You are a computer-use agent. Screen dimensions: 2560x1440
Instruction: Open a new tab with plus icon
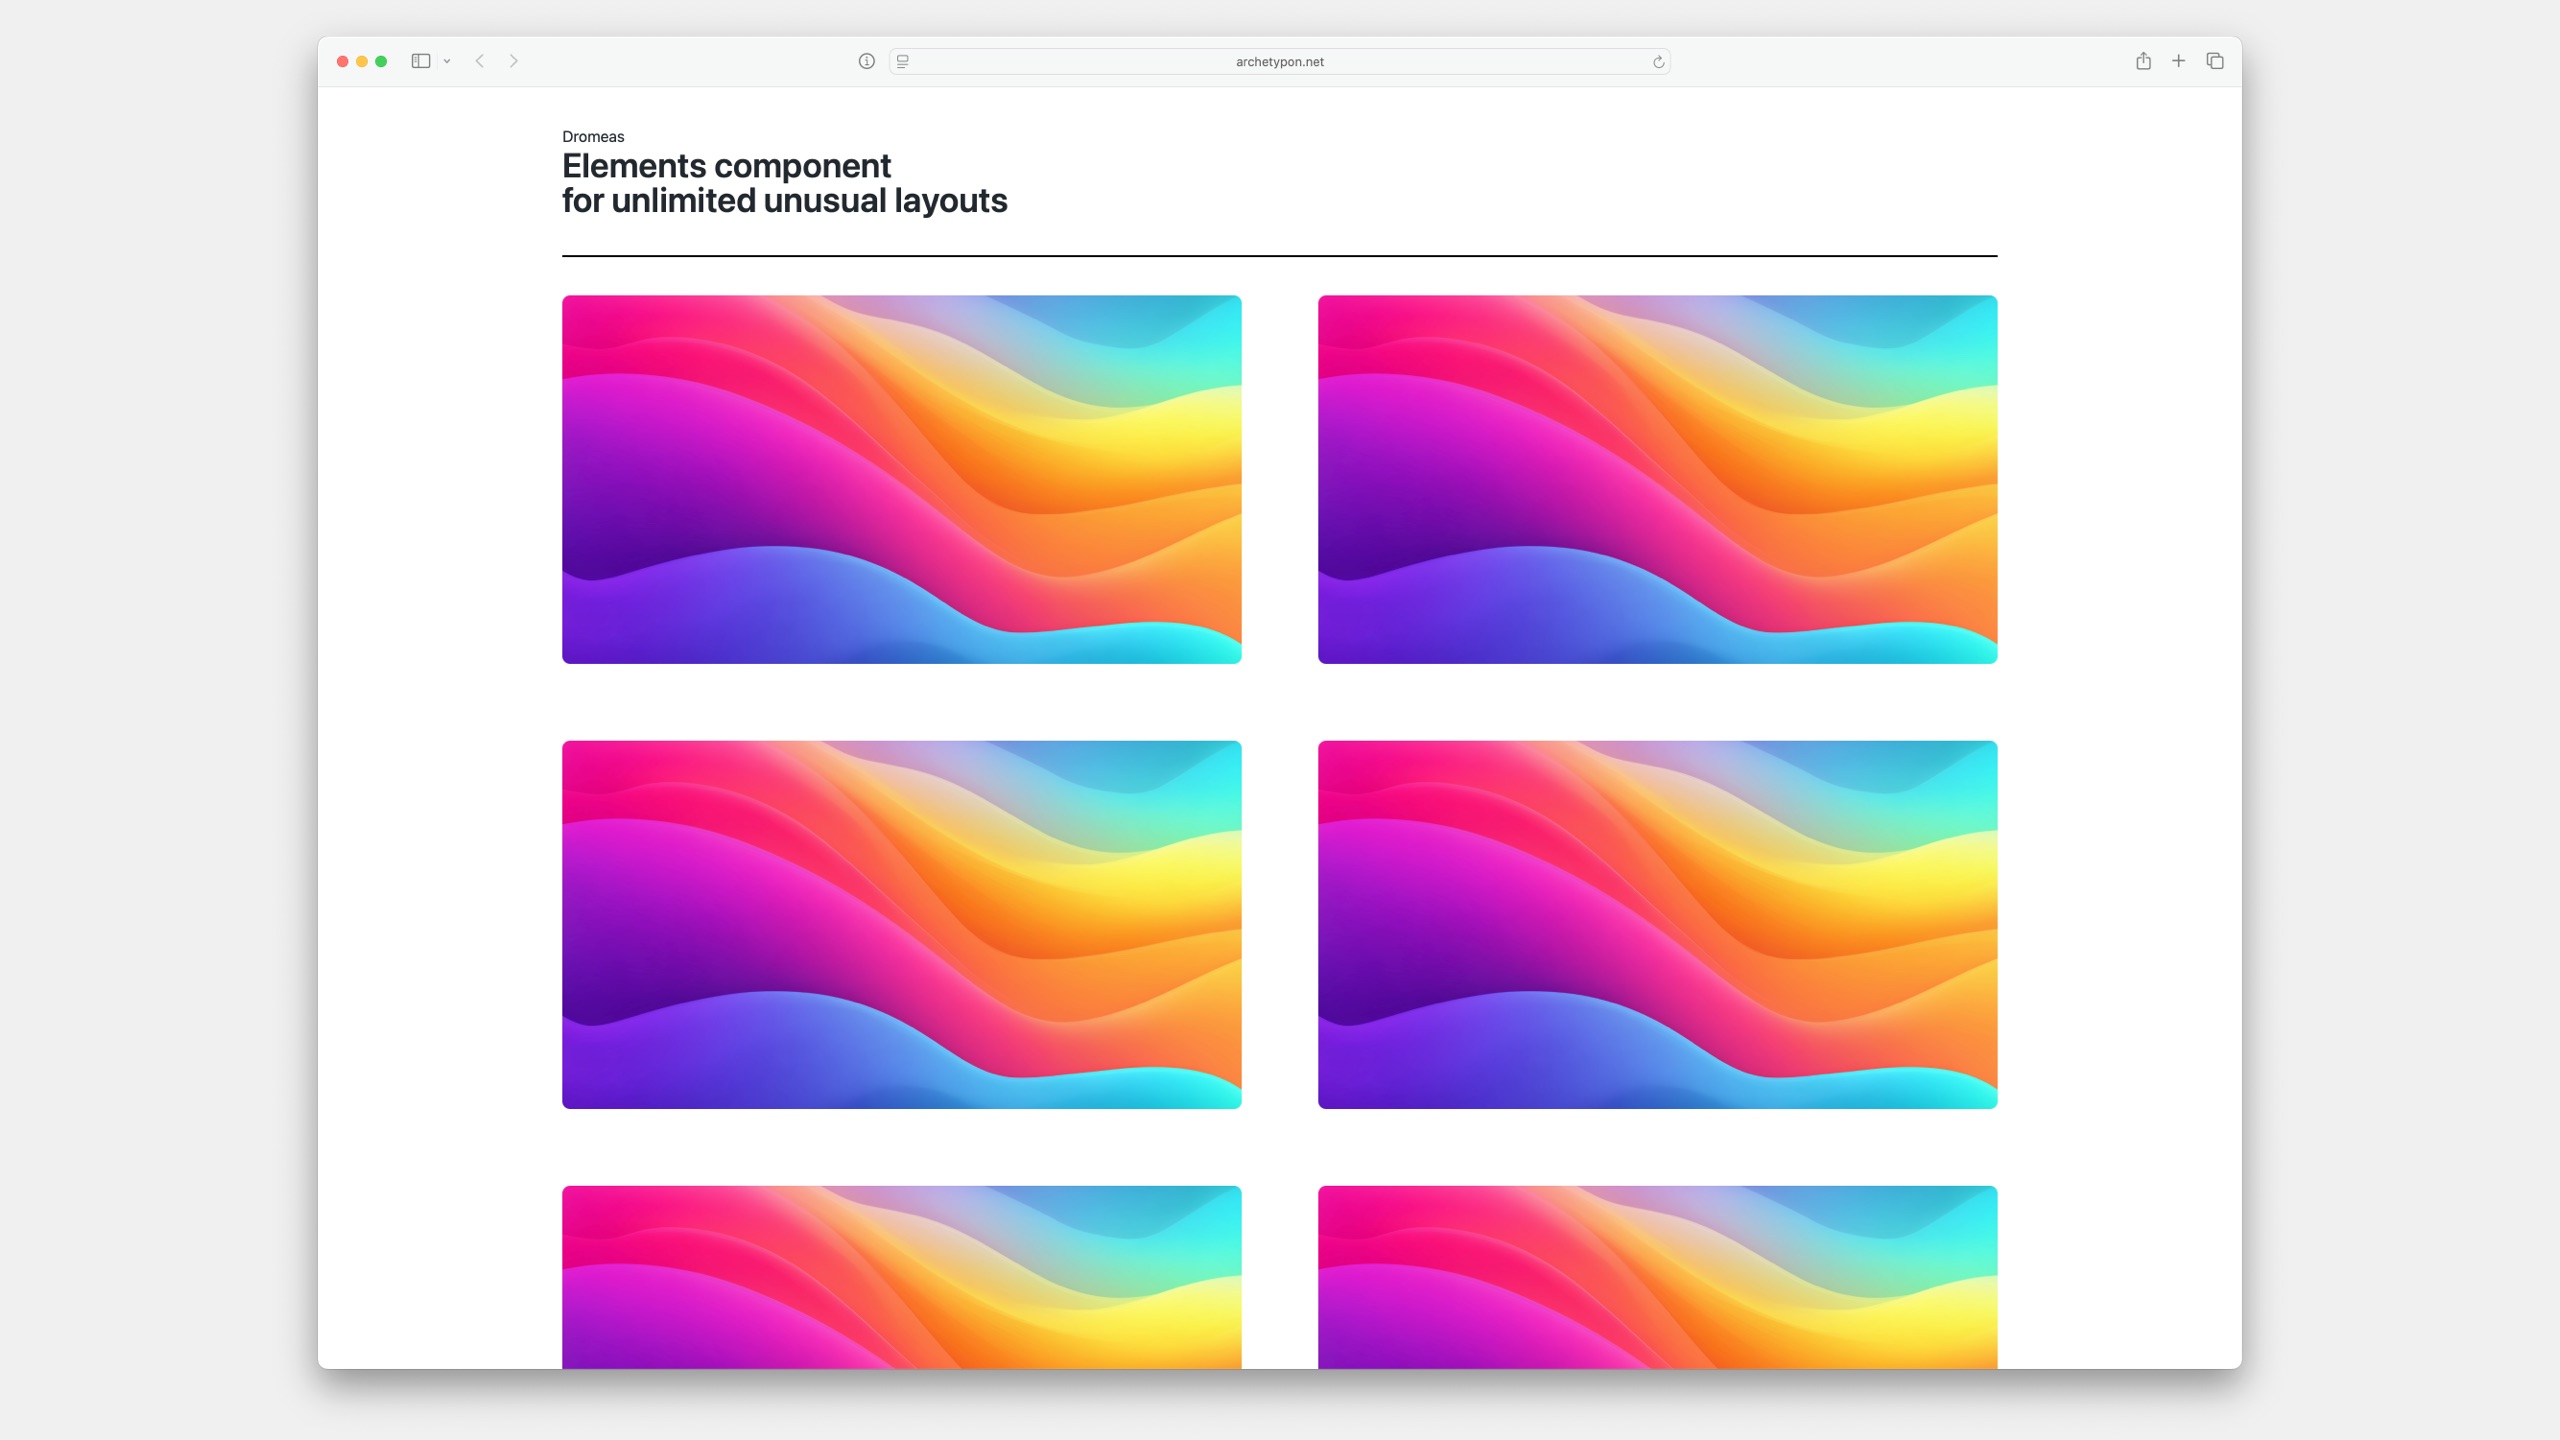[2178, 61]
